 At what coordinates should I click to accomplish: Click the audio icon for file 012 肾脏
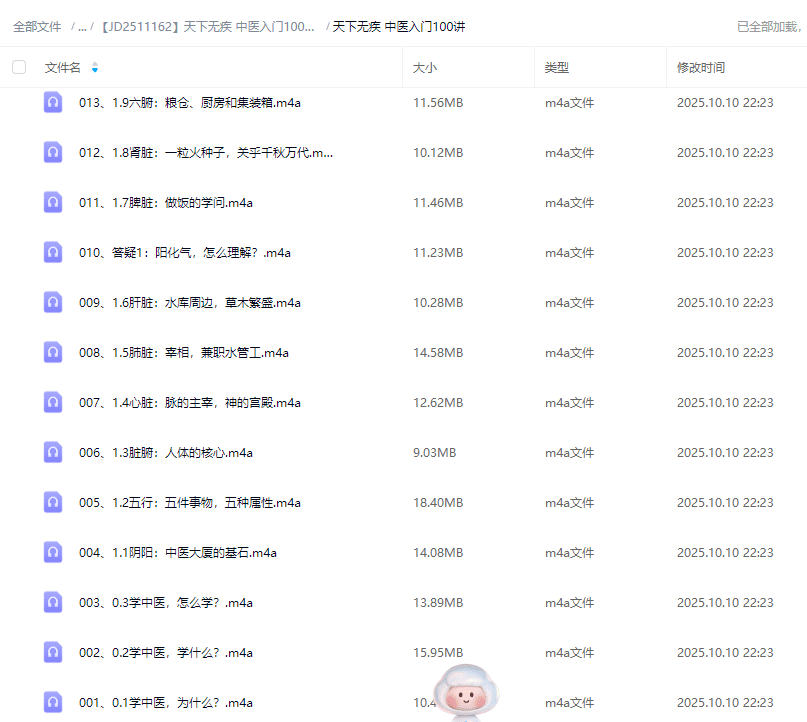[x=53, y=152]
